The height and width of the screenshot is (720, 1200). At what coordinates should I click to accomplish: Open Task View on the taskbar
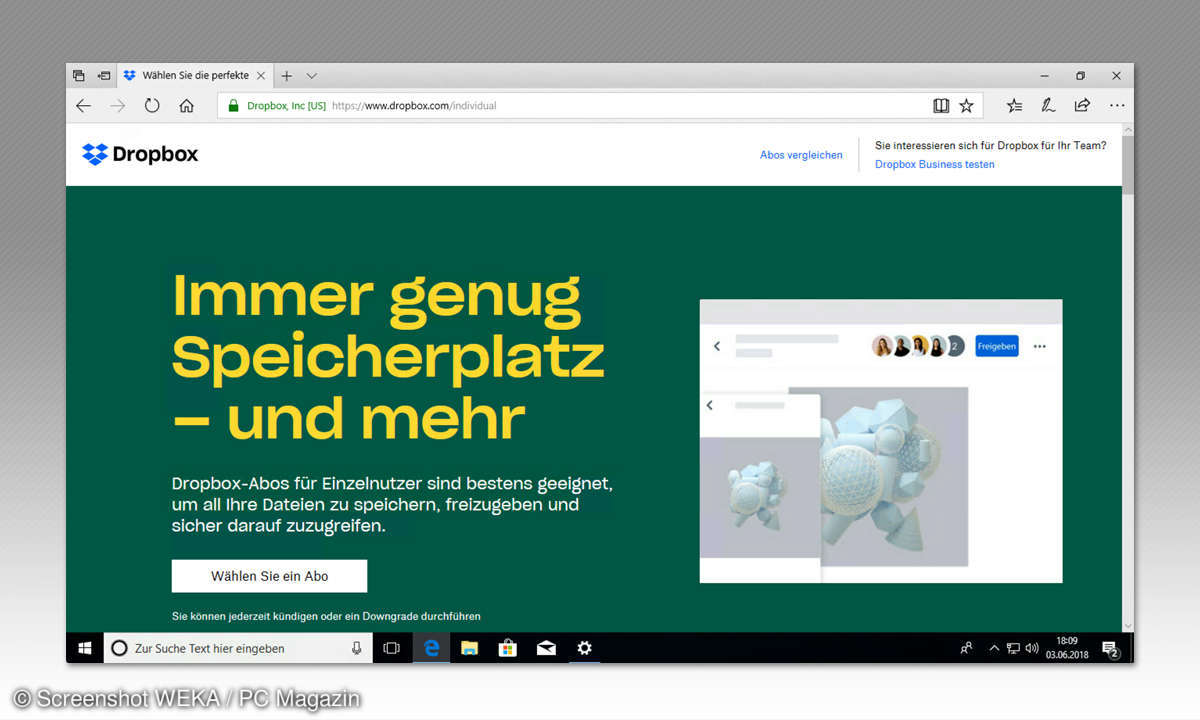(392, 648)
